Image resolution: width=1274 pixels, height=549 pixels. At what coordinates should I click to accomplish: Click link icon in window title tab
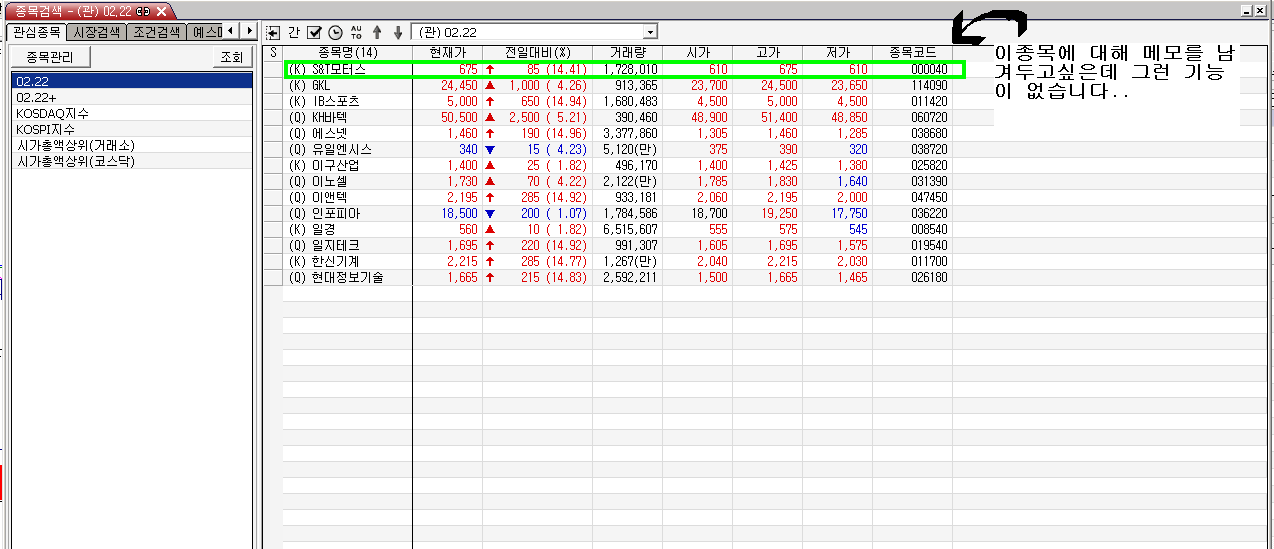(x=143, y=10)
